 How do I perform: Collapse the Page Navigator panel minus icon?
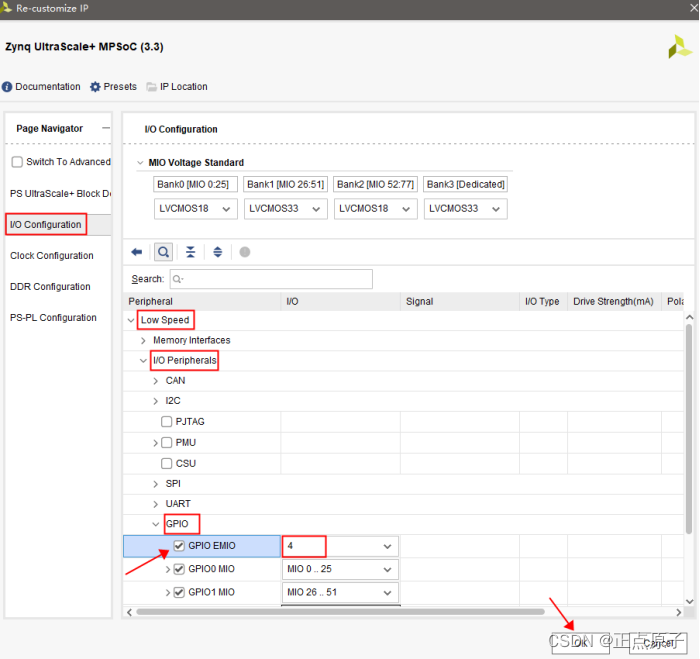[x=106, y=128]
